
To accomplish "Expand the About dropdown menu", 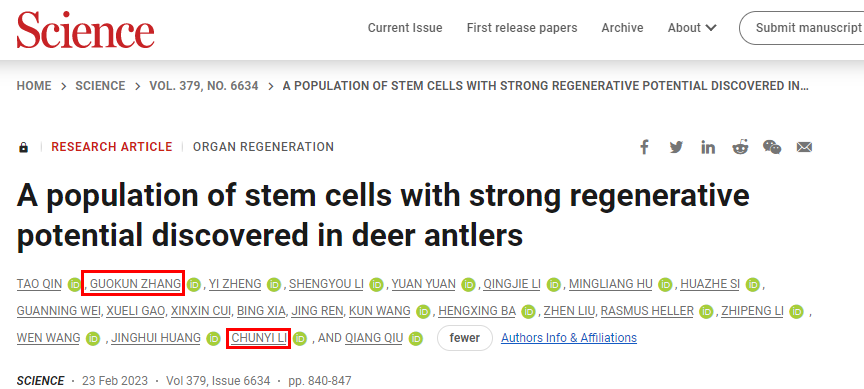I will [x=692, y=28].
